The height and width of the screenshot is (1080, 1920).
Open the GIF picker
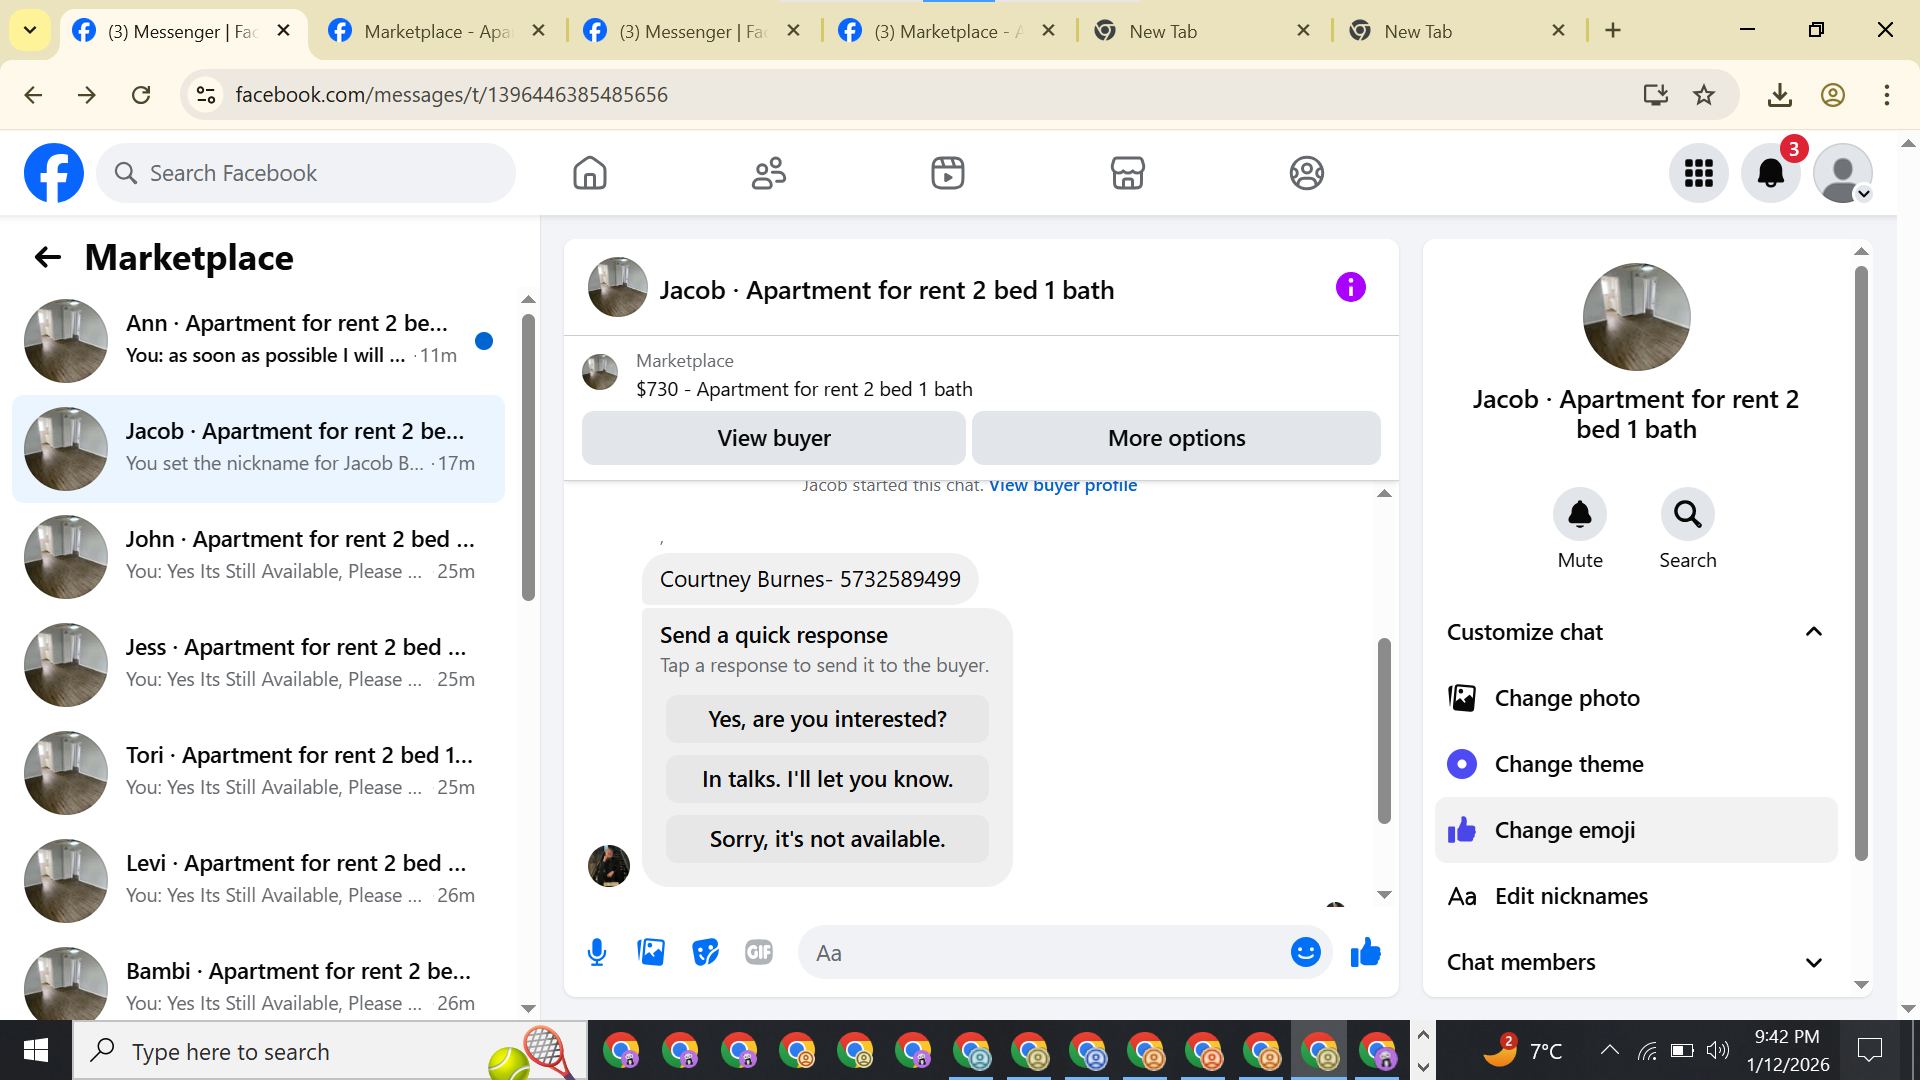point(759,952)
